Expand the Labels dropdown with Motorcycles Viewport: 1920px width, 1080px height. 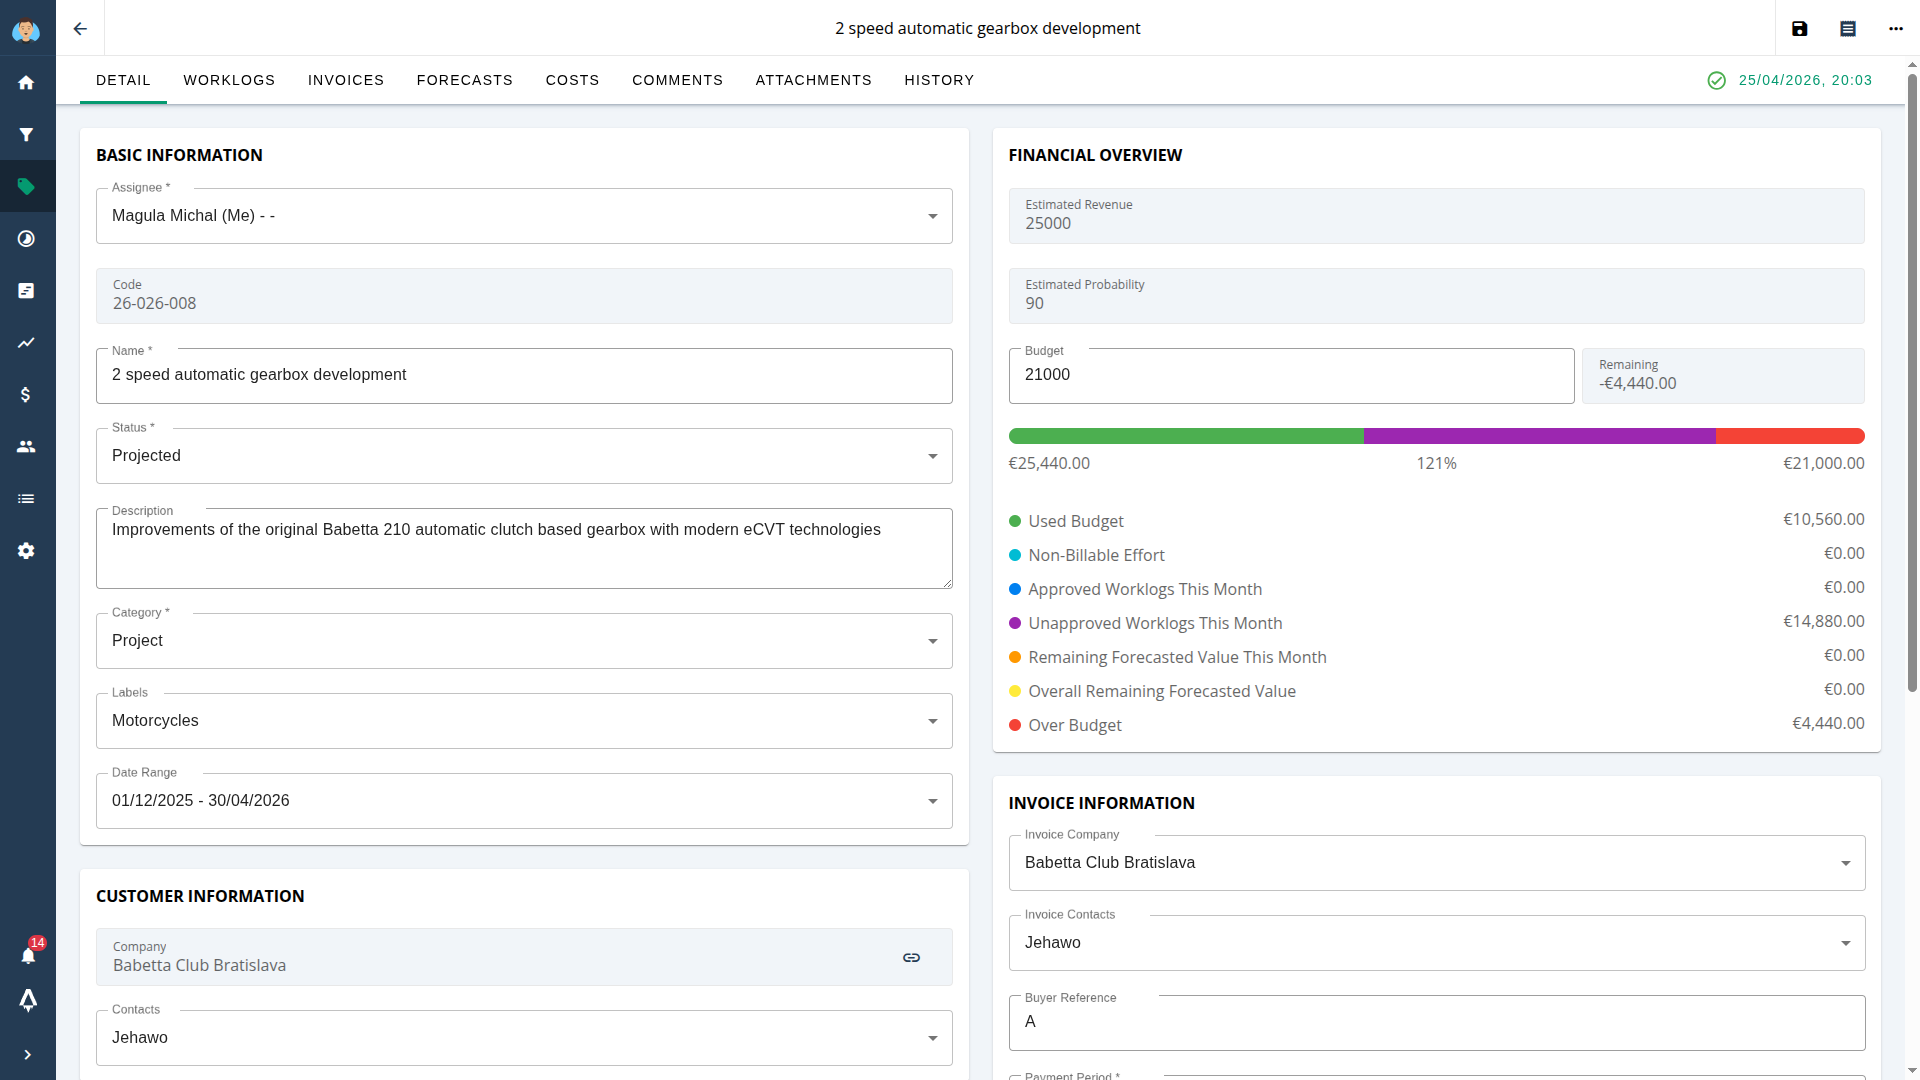(523, 721)
